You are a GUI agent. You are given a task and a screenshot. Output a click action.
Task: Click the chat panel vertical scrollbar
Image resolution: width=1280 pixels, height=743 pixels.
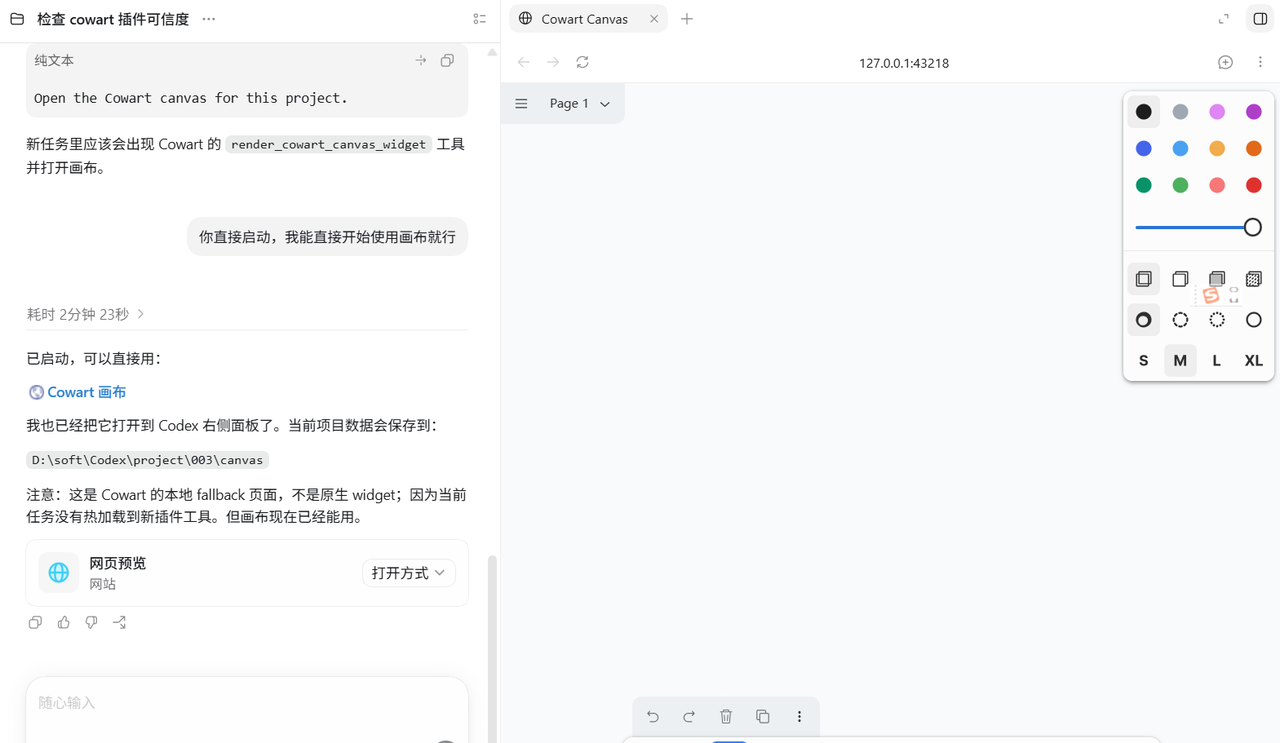pos(492,650)
